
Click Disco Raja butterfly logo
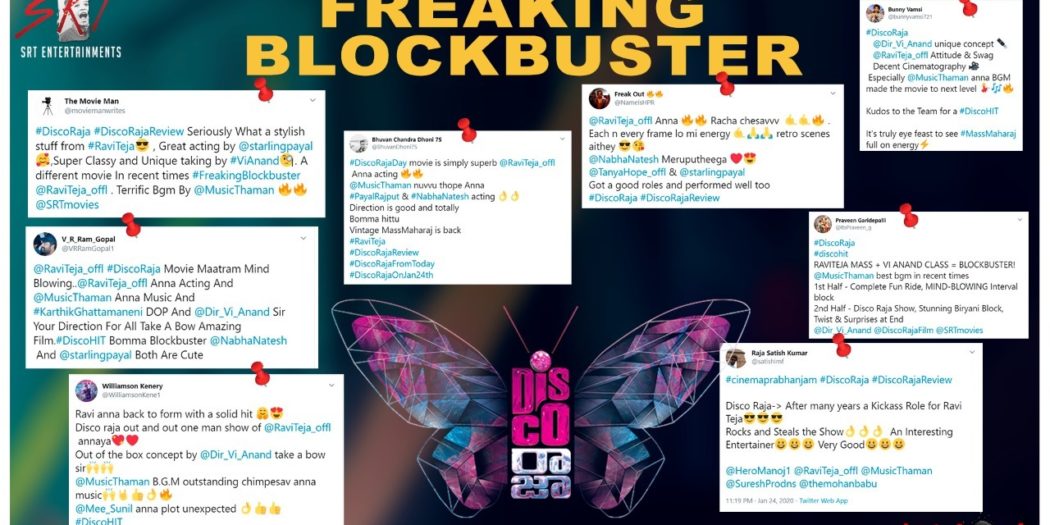coord(540,400)
